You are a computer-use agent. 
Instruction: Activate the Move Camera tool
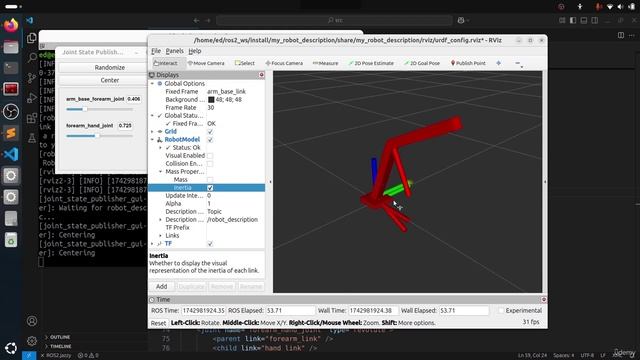(206, 63)
